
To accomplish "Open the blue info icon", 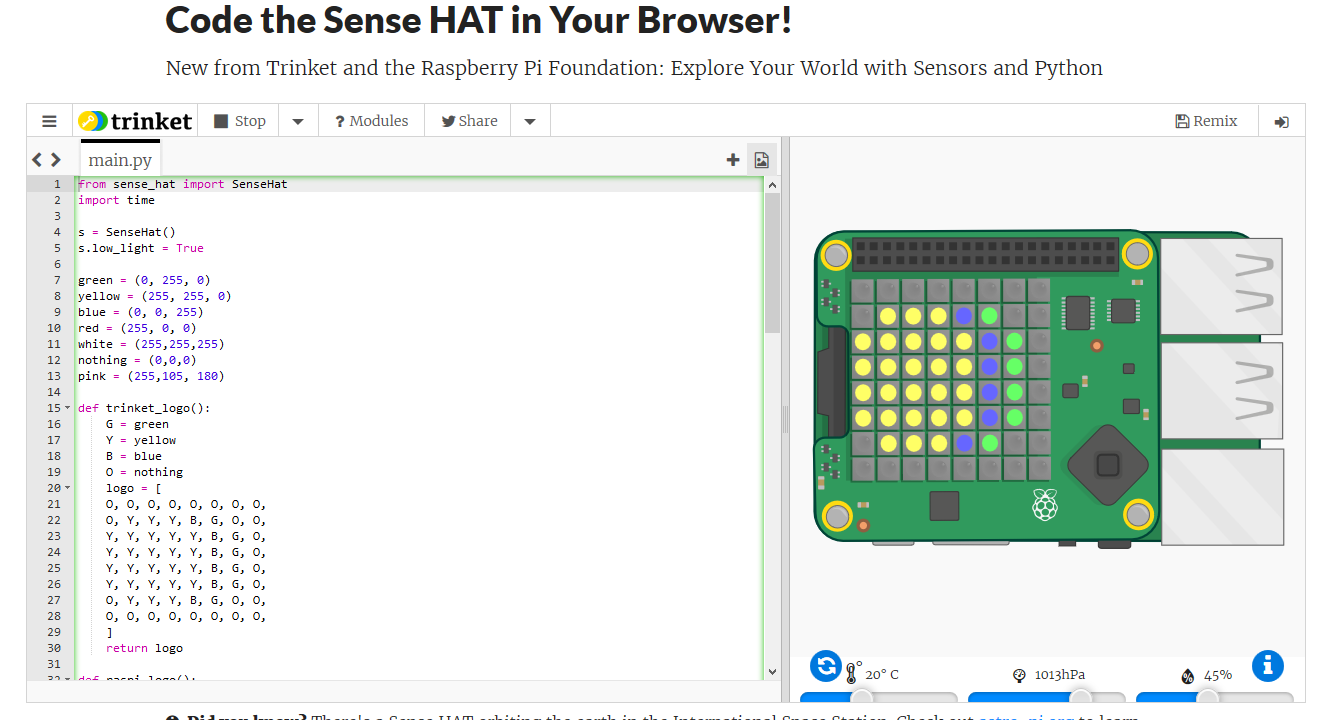I will click(x=1267, y=666).
